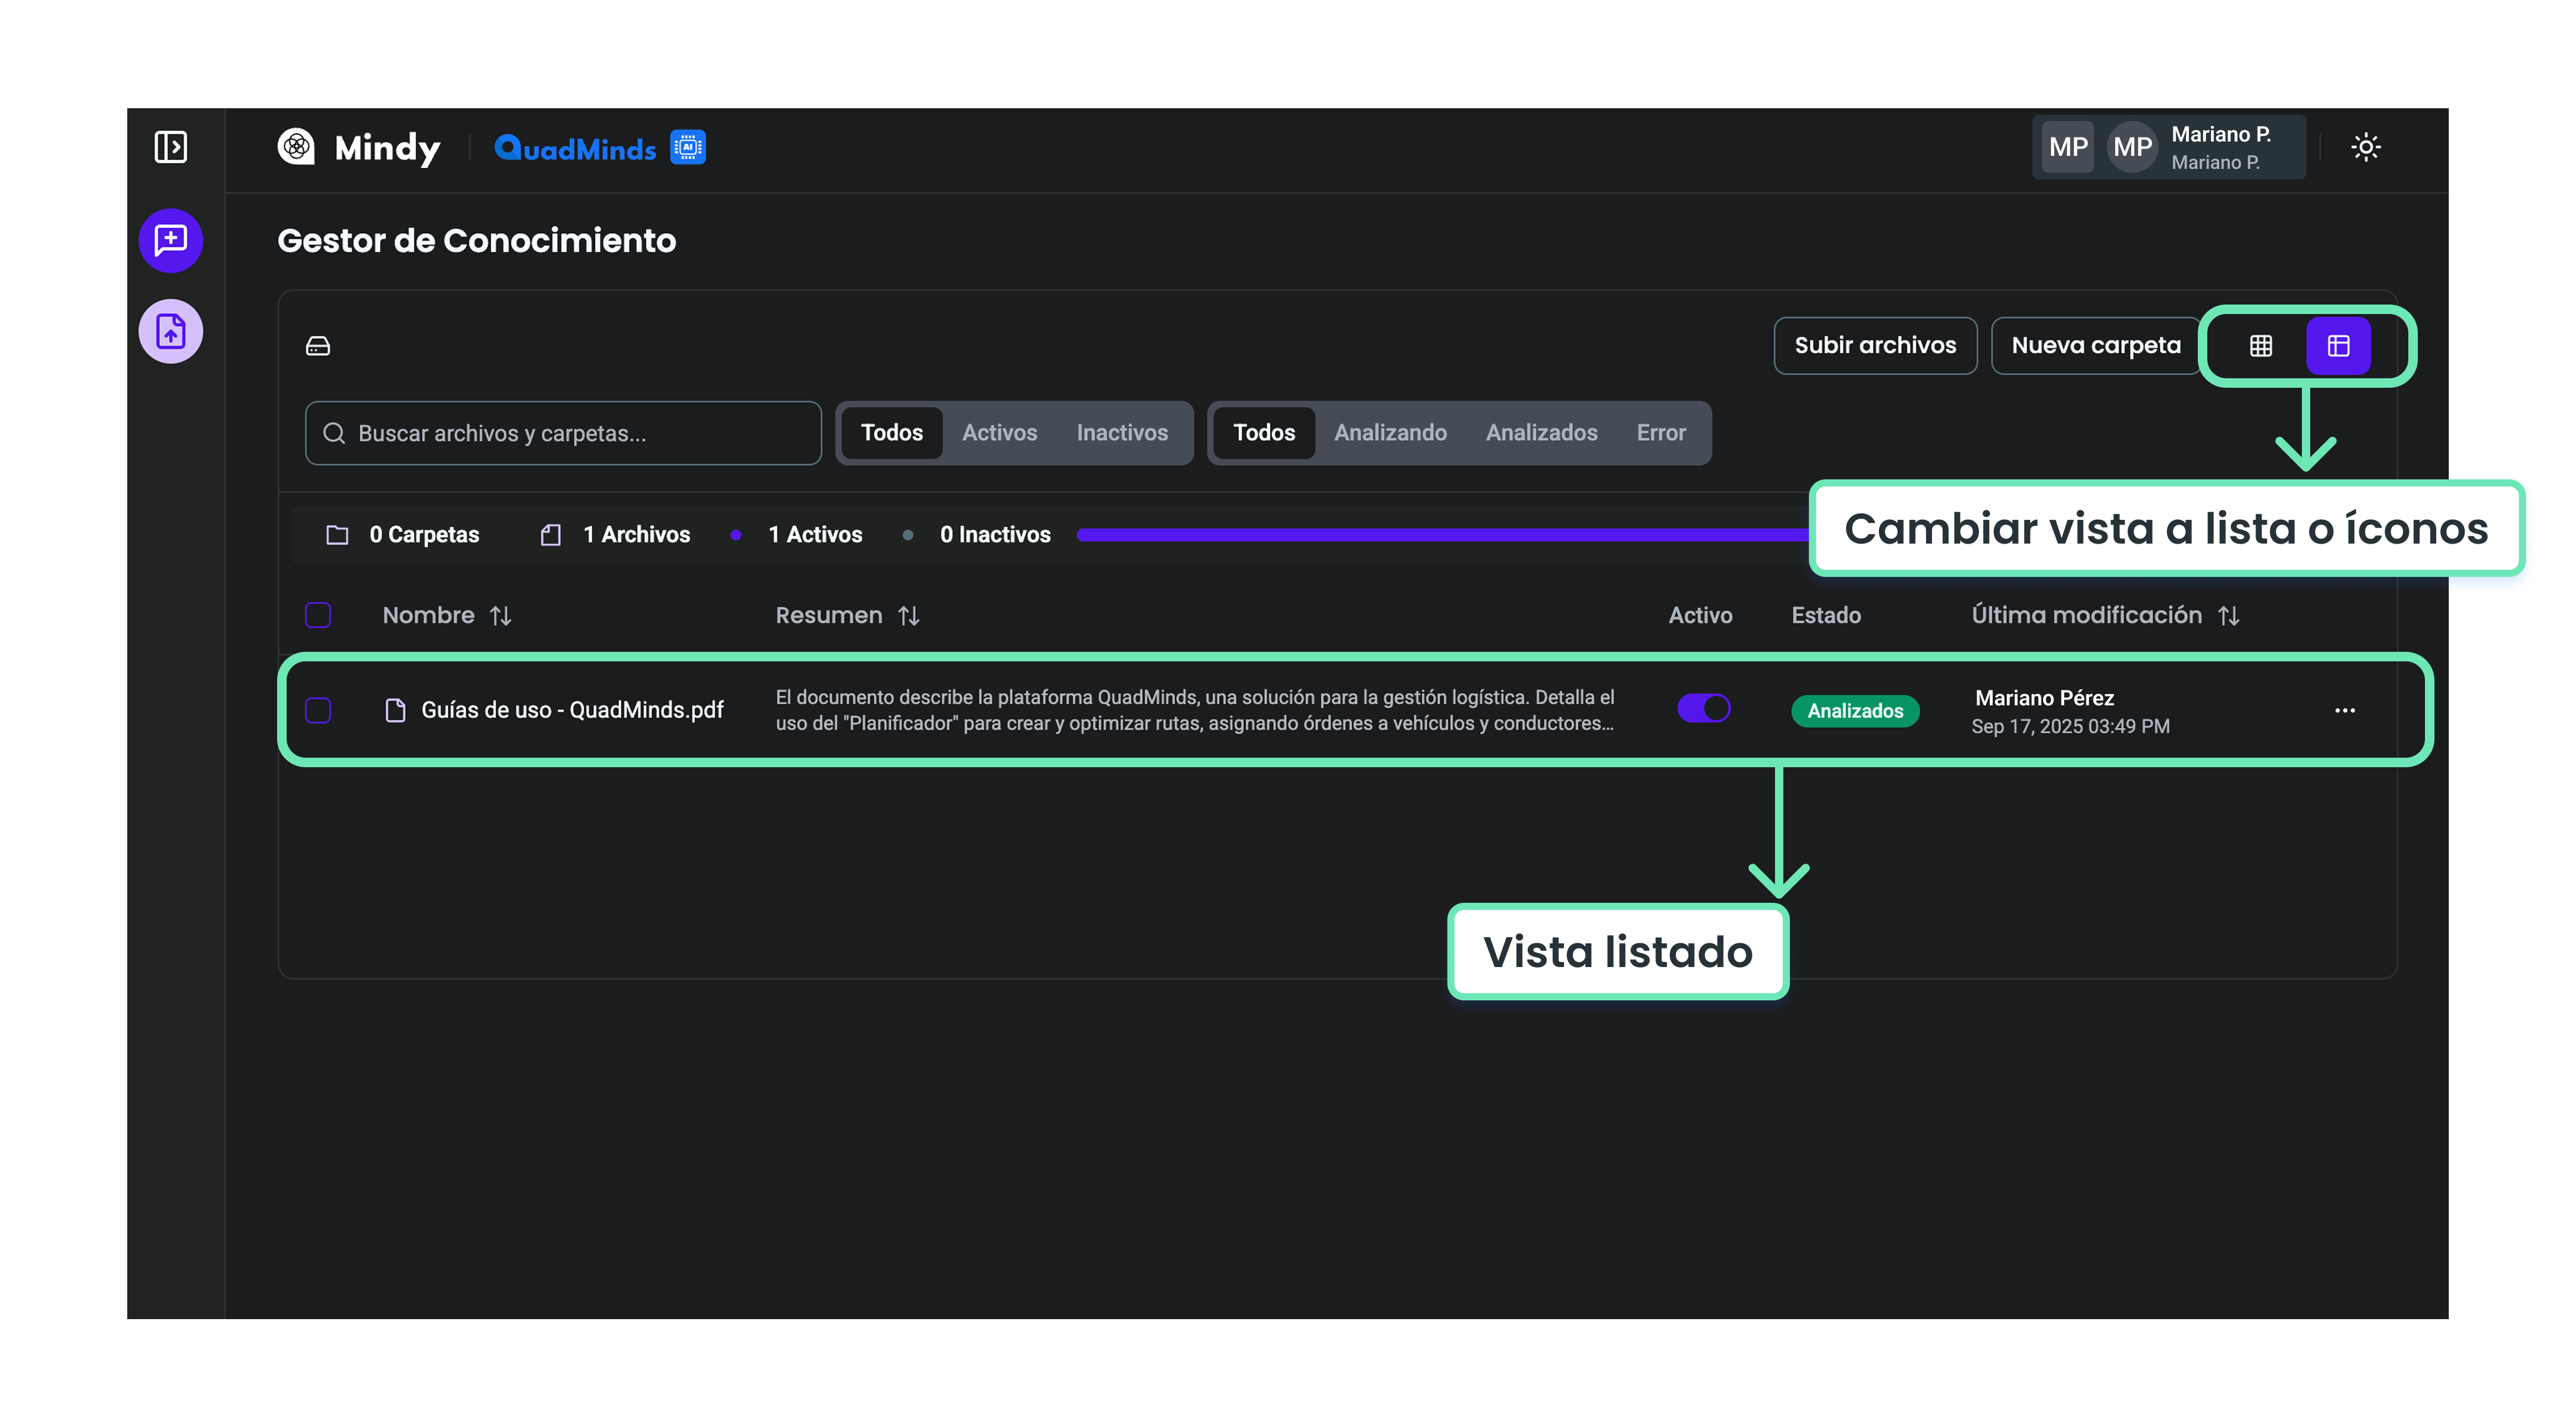Open new chat from sidebar icon
Image resolution: width=2576 pixels, height=1425 pixels.
171,240
